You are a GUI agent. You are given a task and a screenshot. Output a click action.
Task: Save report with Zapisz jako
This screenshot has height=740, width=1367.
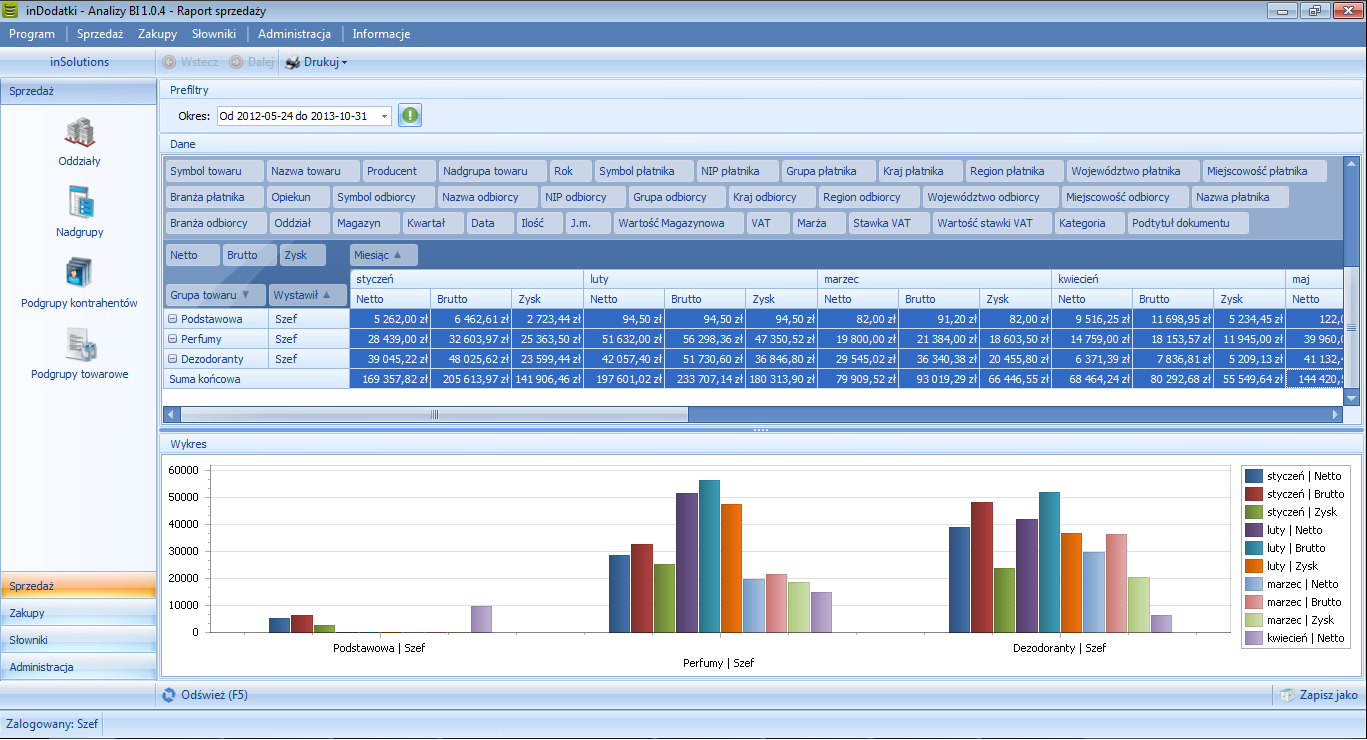click(1318, 694)
